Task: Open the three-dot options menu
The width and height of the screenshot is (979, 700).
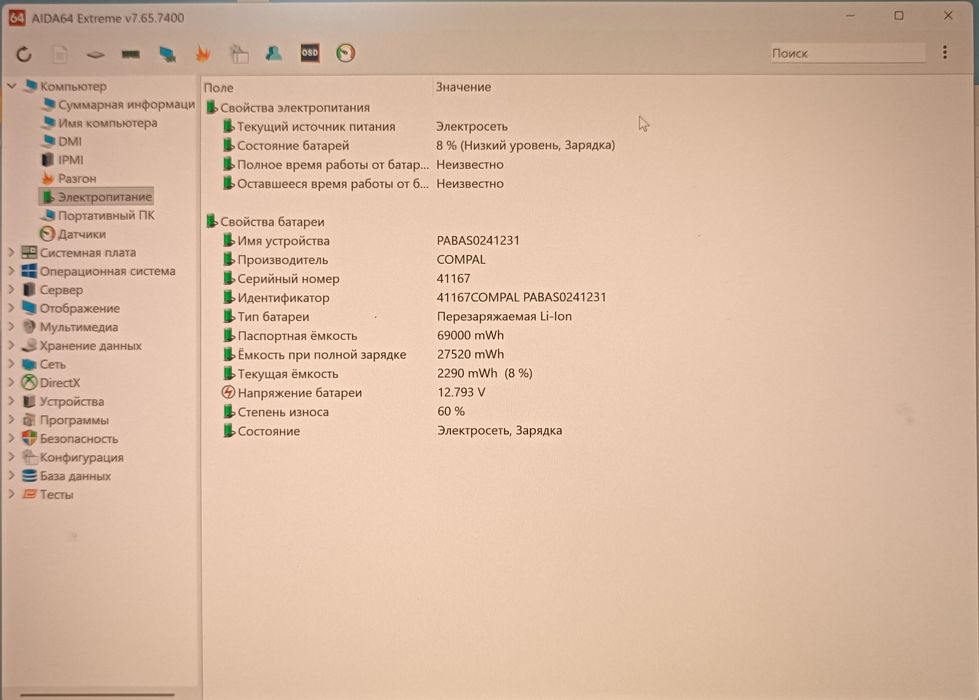Action: (945, 52)
